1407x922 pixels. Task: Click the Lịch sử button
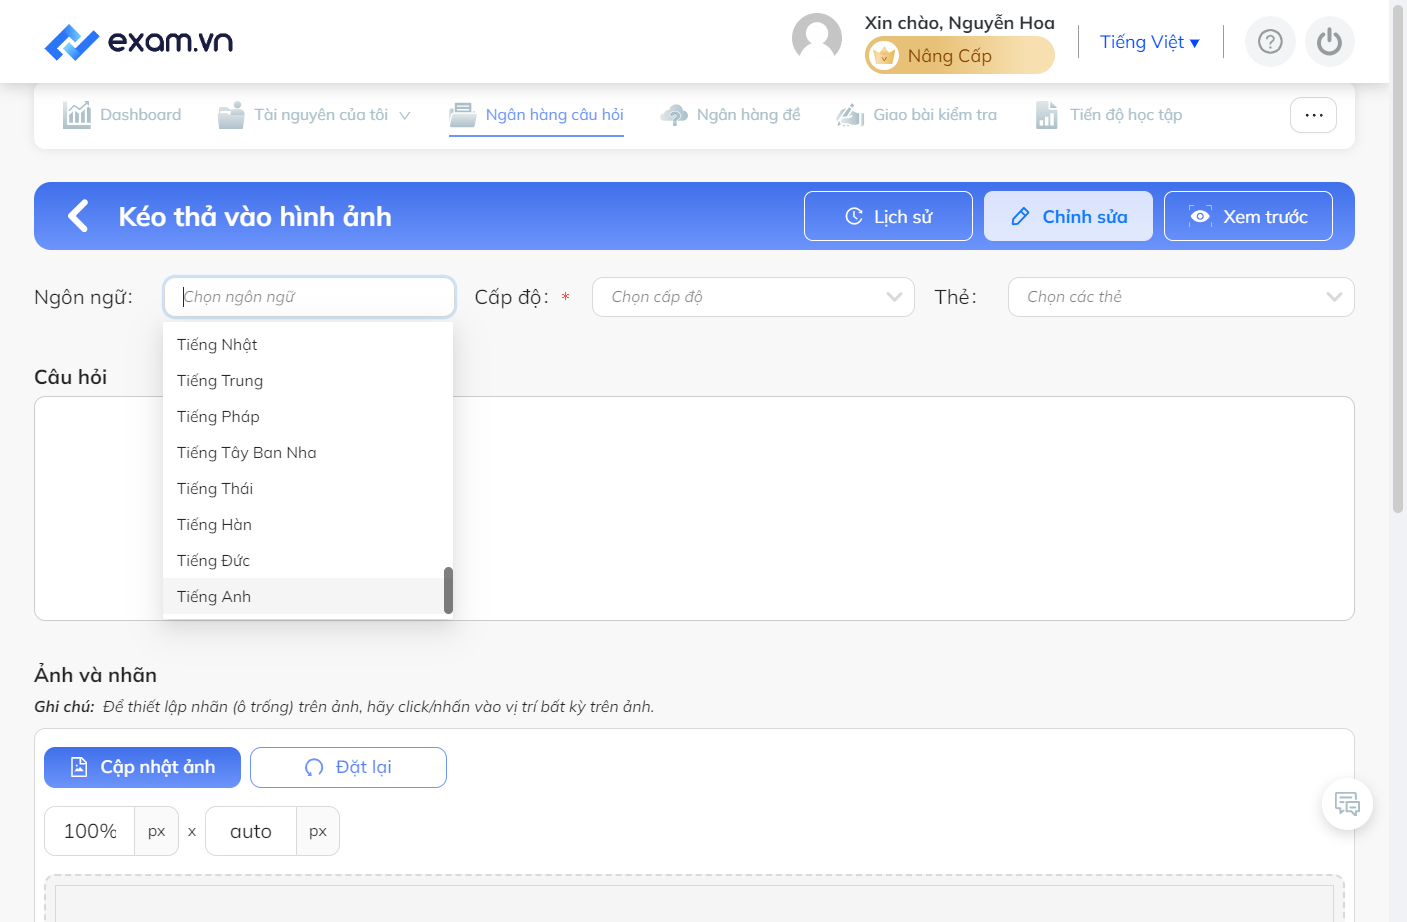(x=888, y=216)
